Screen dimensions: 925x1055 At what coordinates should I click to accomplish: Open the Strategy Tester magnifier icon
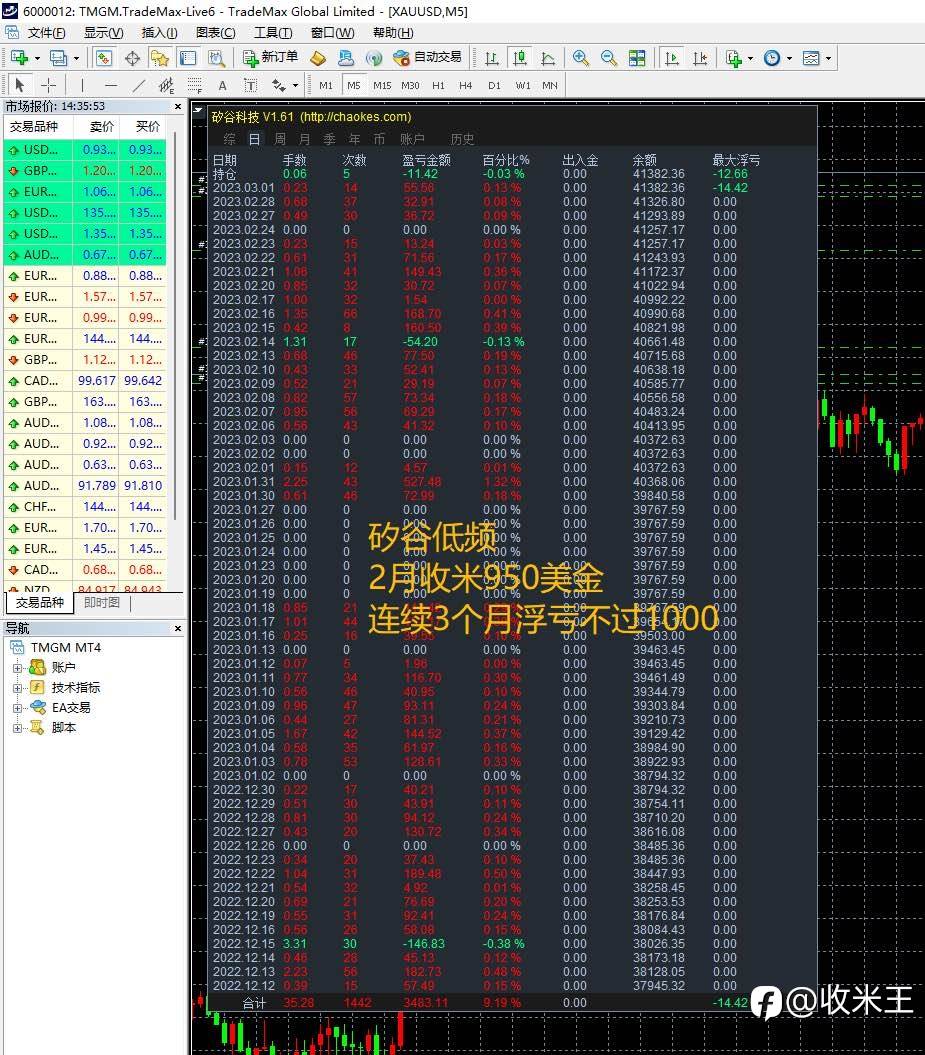point(216,58)
